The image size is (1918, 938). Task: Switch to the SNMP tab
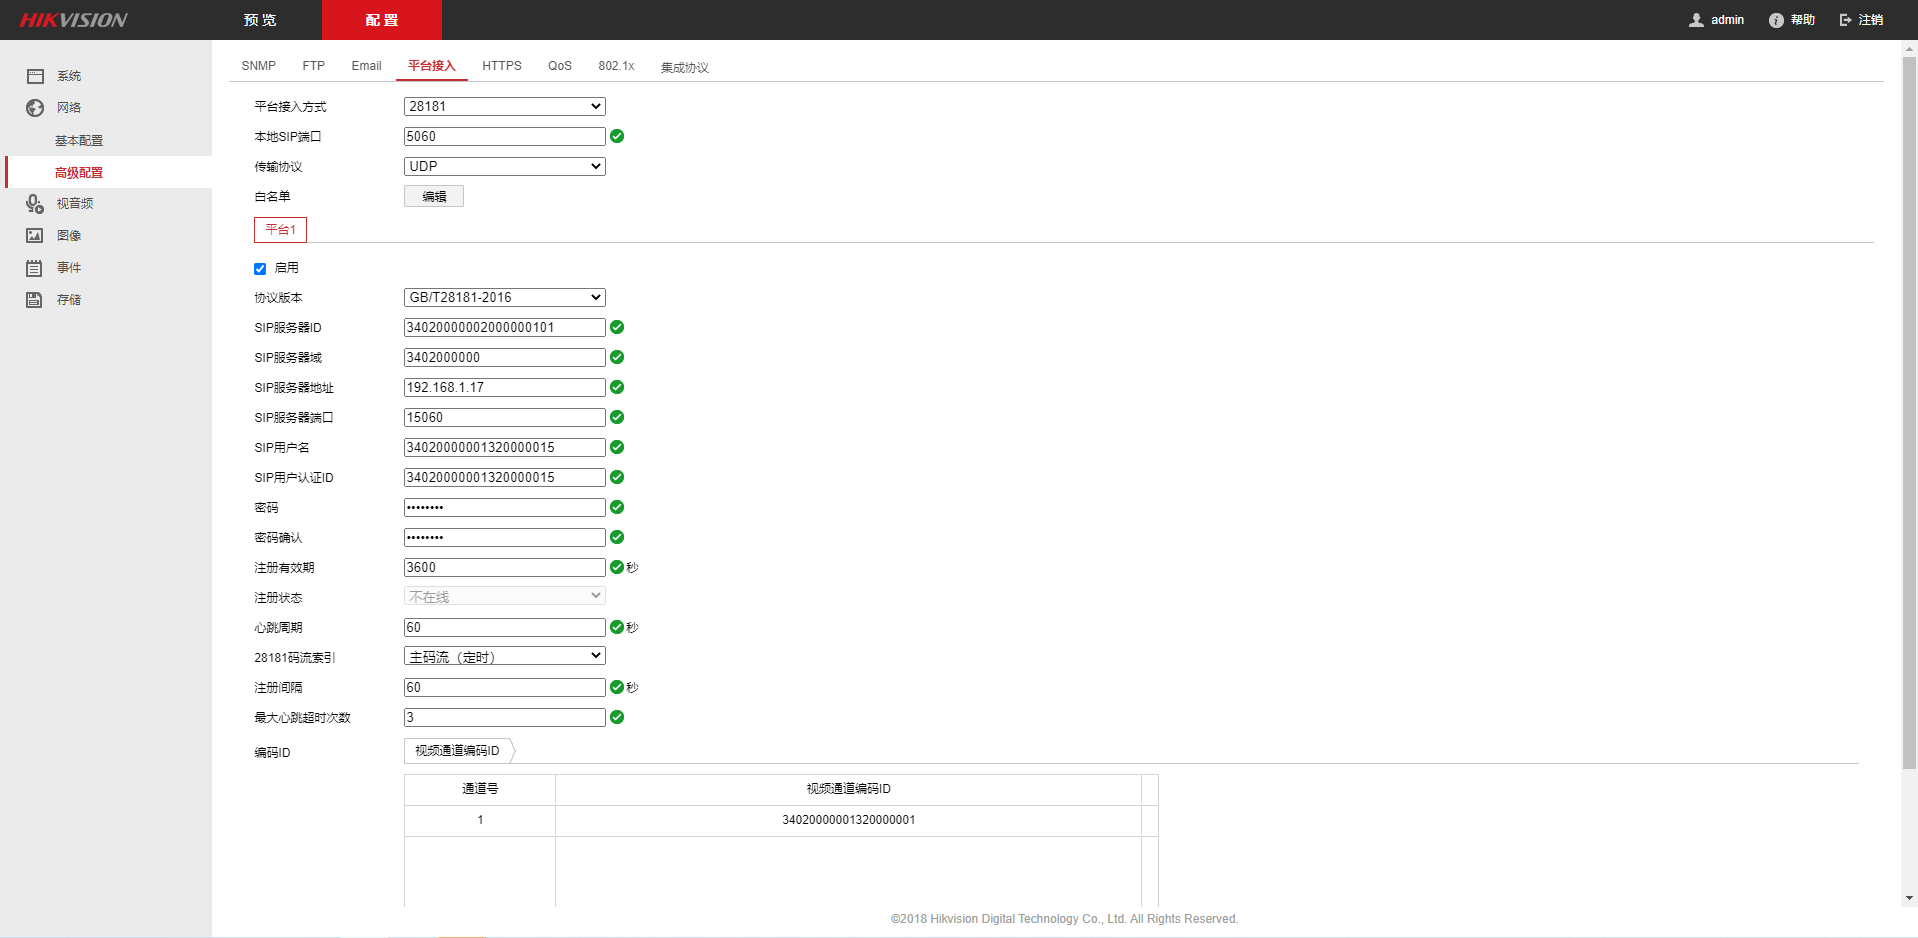(x=258, y=66)
